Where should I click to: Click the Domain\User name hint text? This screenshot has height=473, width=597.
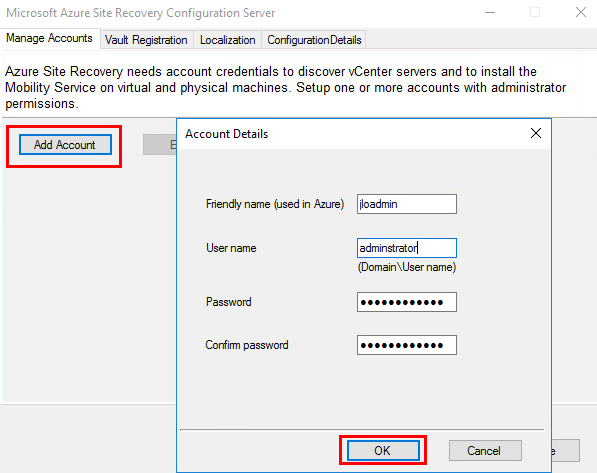pyautogui.click(x=407, y=267)
